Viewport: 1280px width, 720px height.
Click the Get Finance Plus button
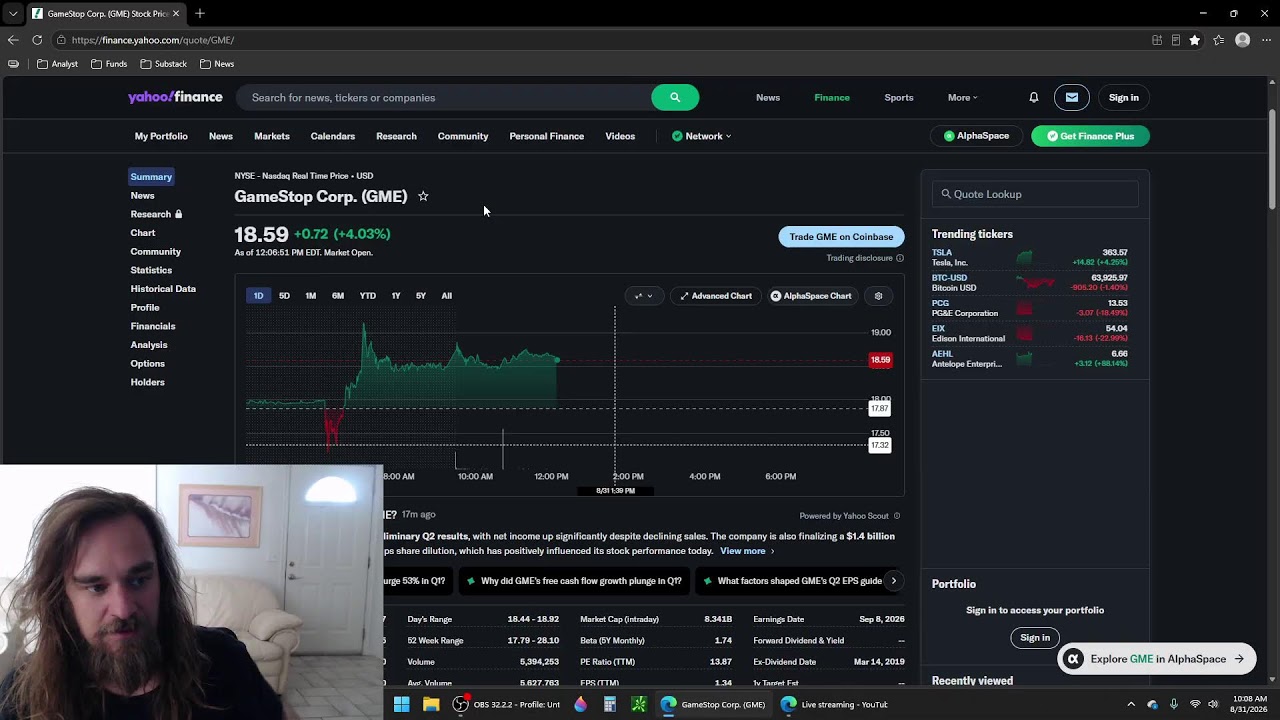coord(1090,136)
